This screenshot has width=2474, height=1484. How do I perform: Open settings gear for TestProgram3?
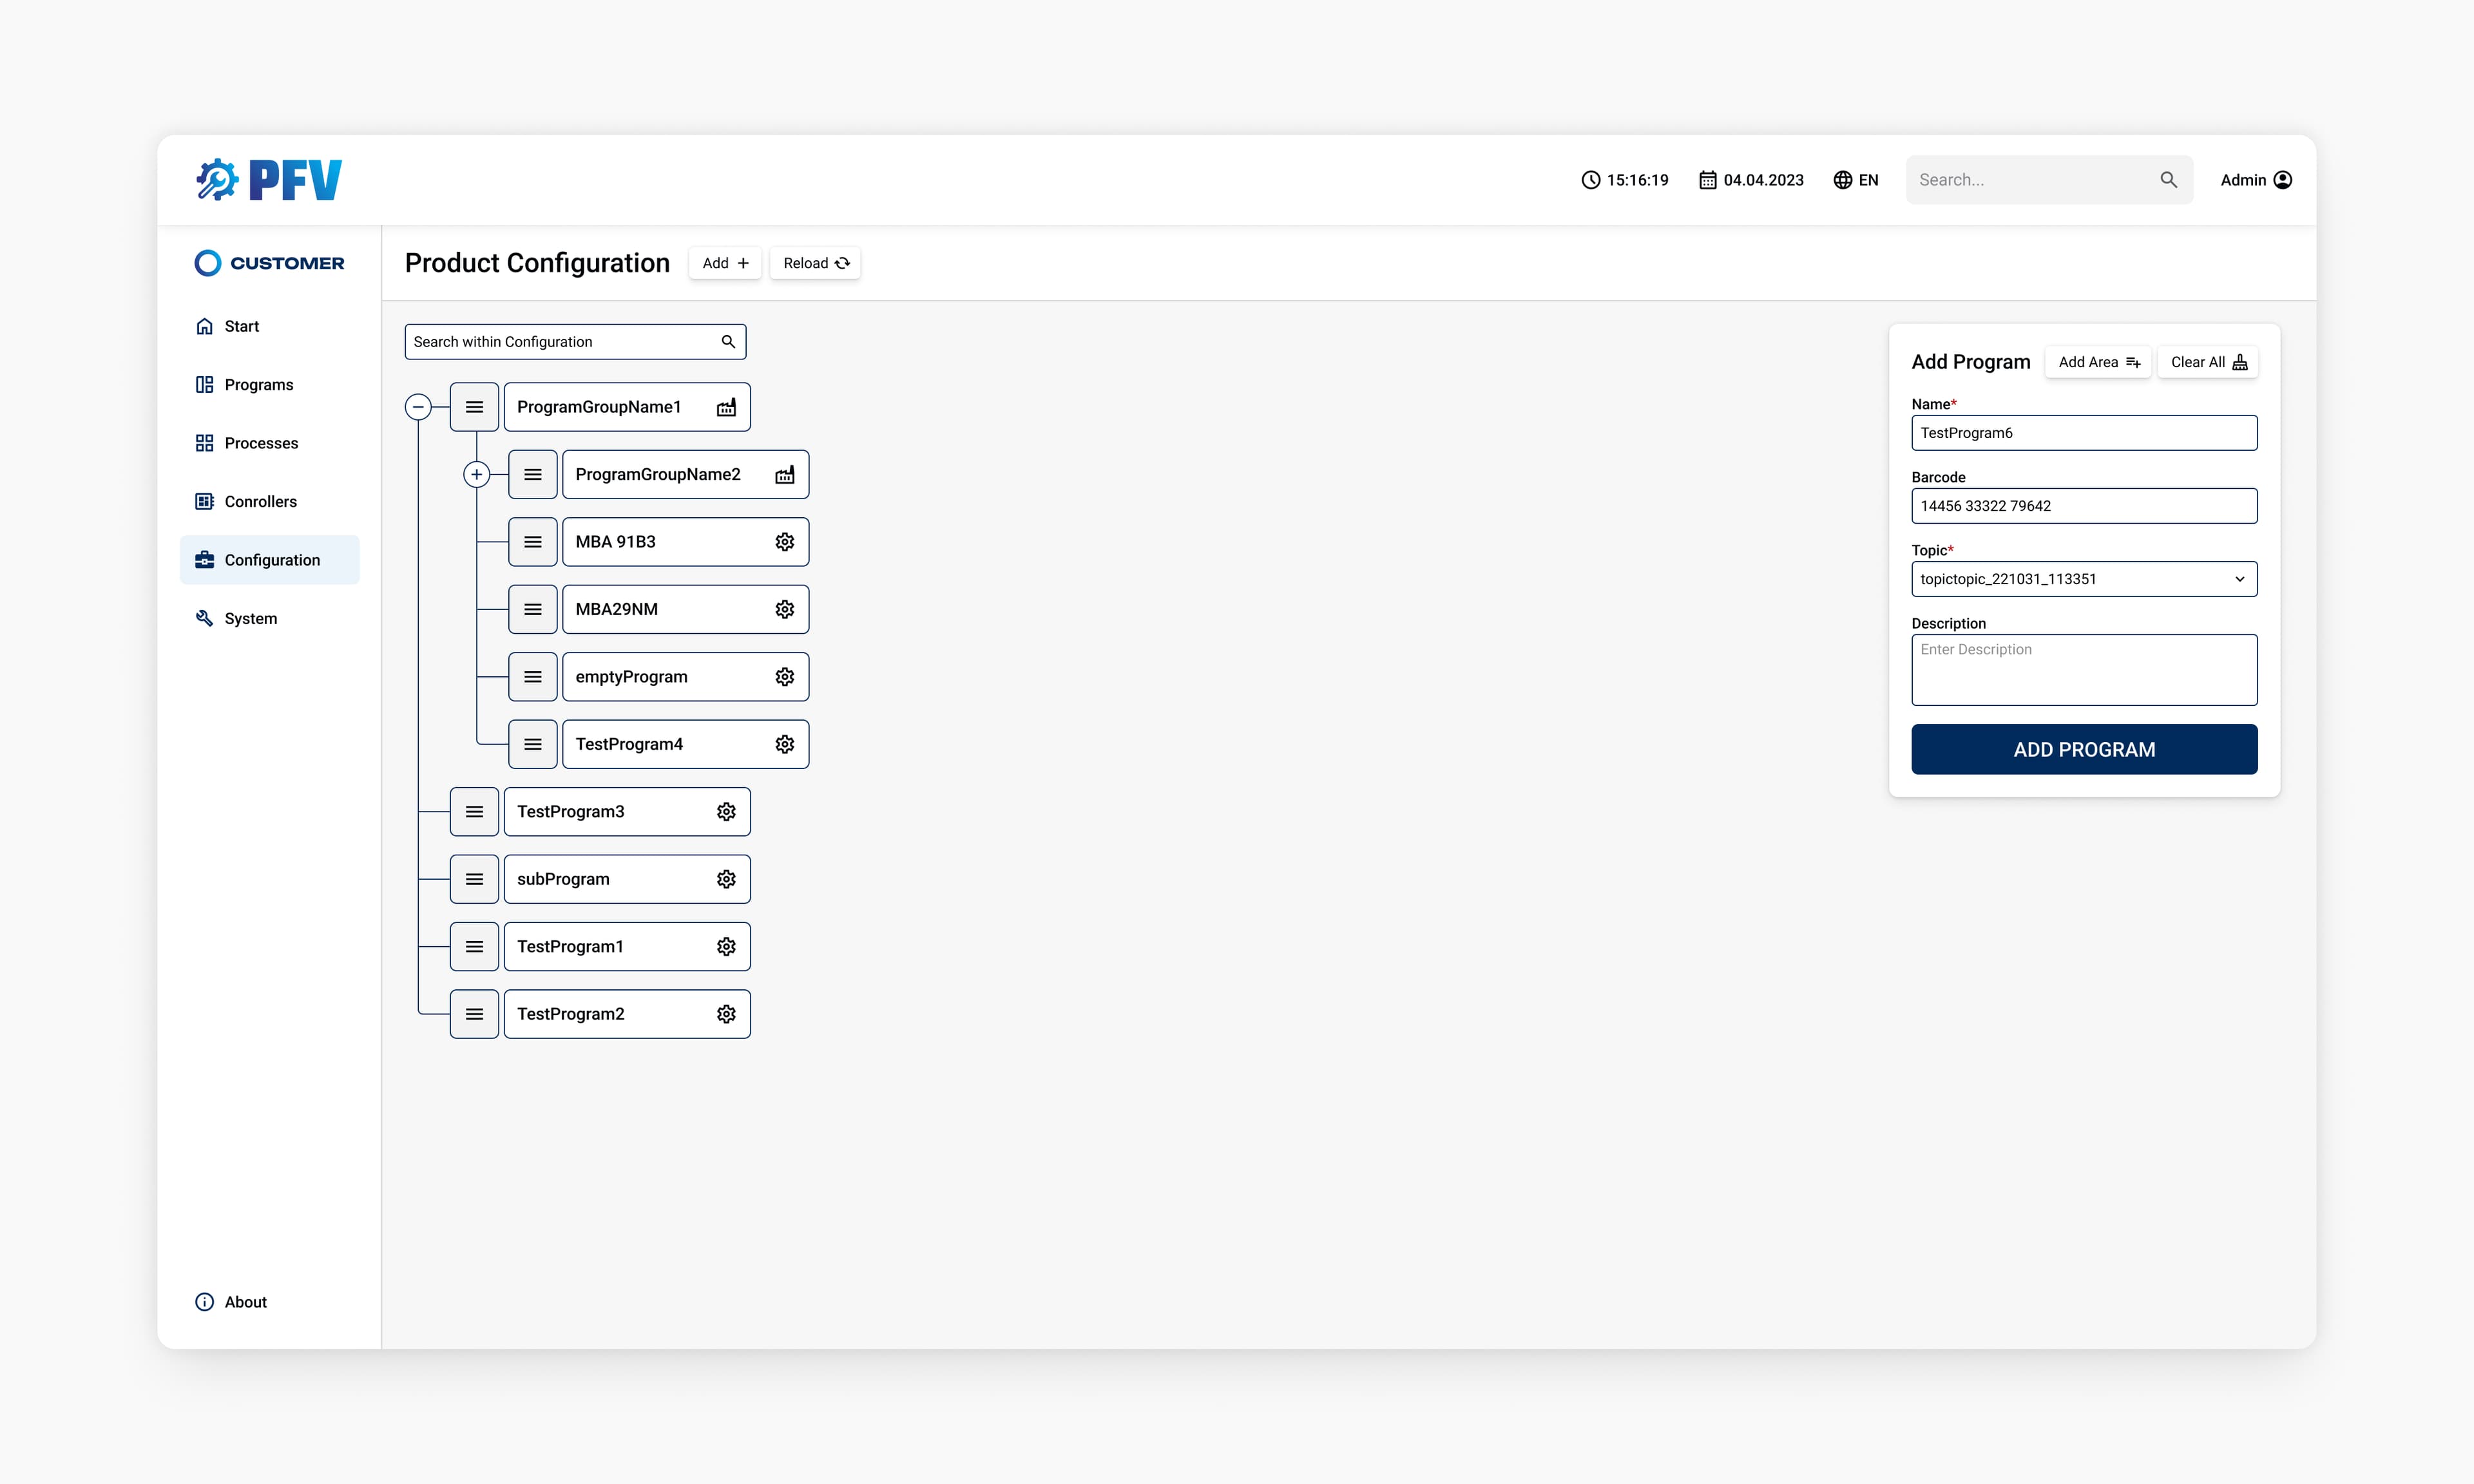coord(726,812)
